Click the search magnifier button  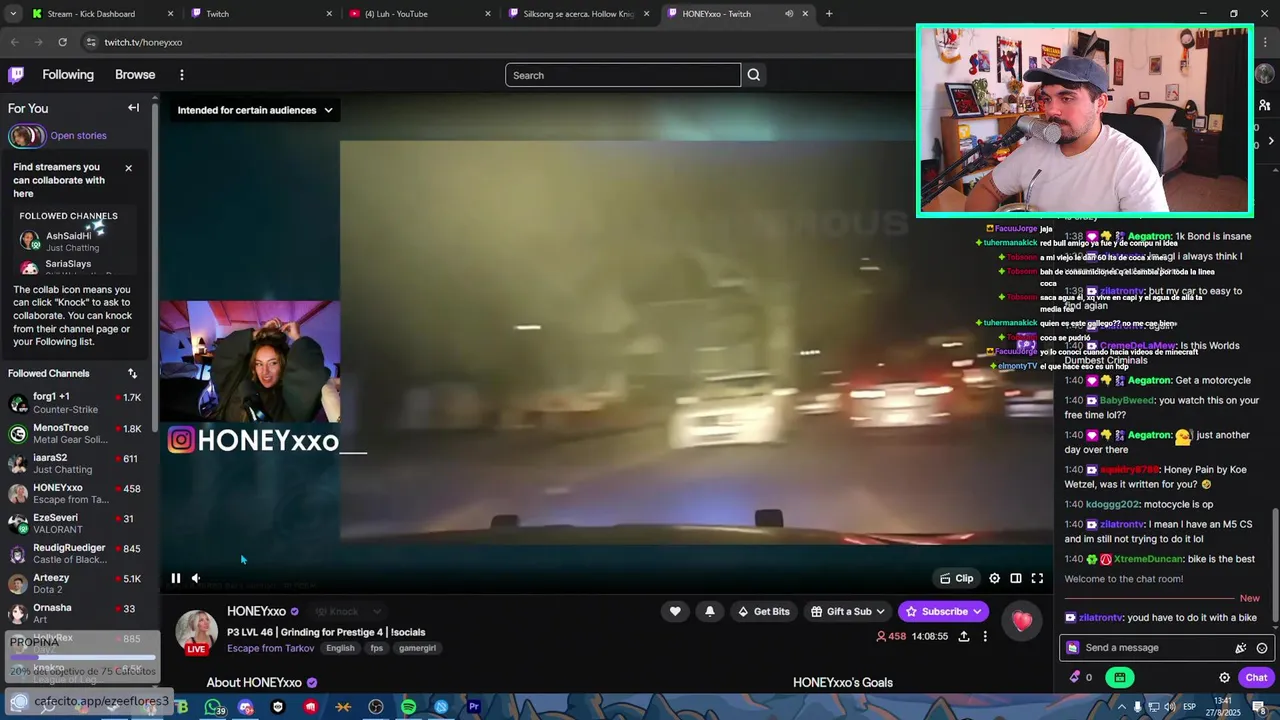[x=754, y=75]
